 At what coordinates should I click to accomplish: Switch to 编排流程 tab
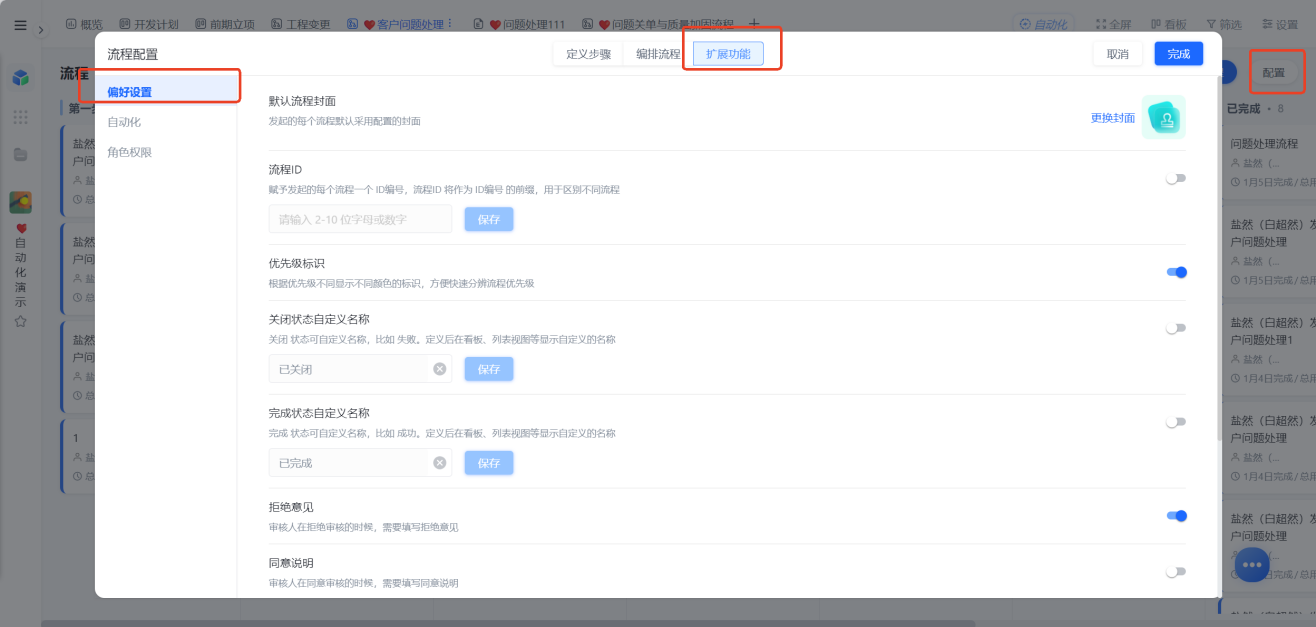tap(658, 54)
